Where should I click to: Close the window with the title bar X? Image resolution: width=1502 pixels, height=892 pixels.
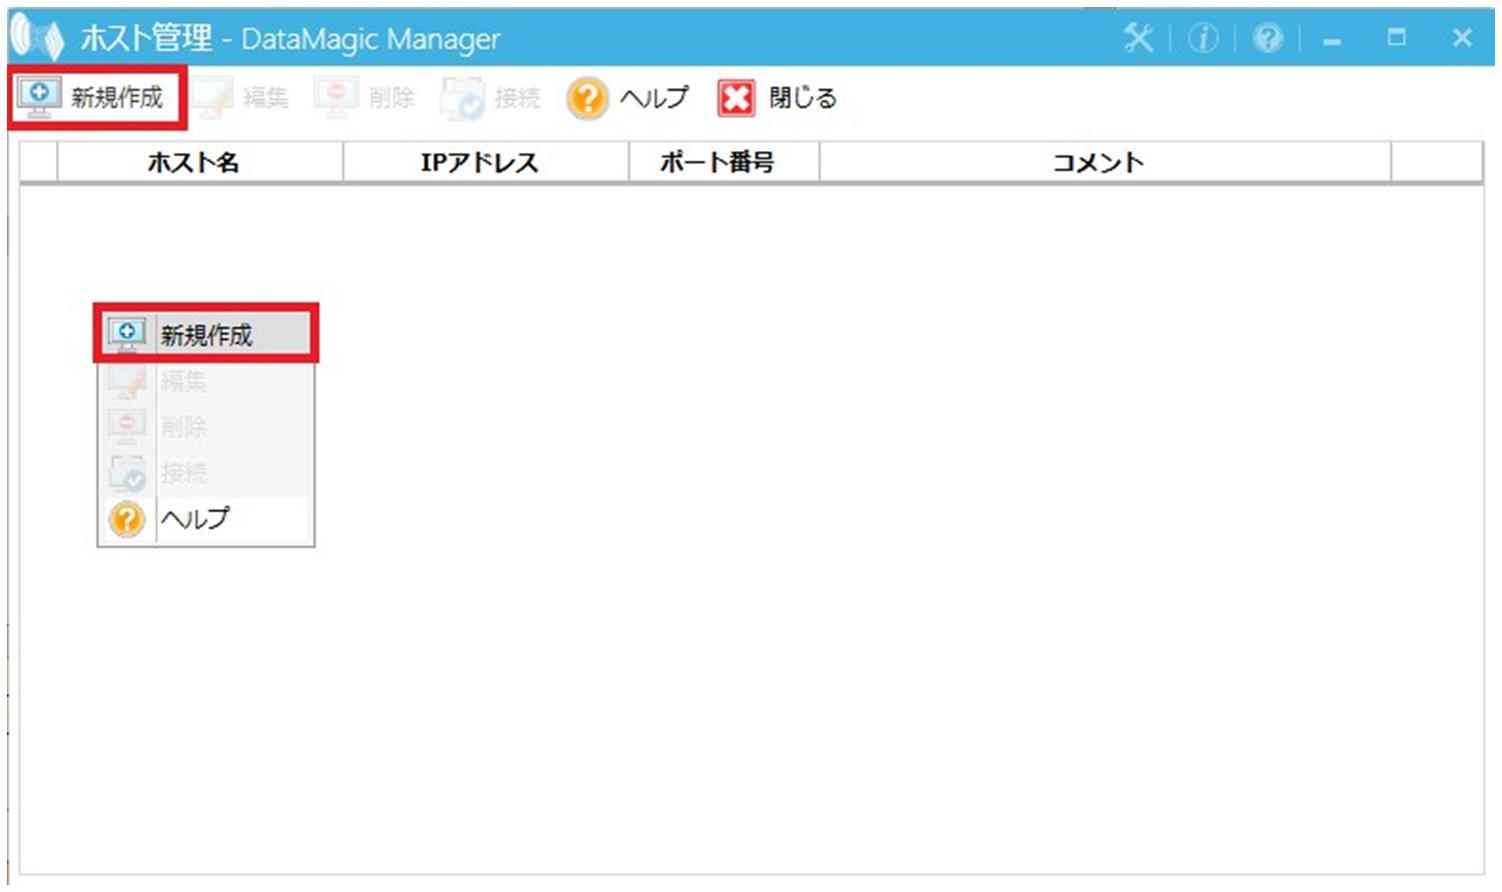[x=1462, y=38]
